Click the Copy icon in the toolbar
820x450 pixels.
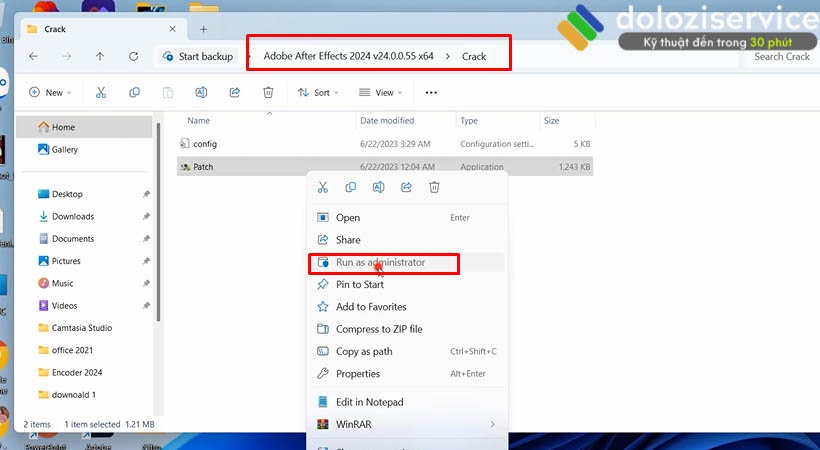tap(134, 93)
